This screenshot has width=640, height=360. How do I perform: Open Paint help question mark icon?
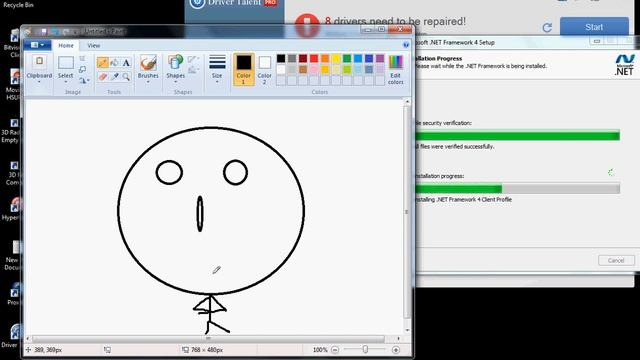coord(406,45)
